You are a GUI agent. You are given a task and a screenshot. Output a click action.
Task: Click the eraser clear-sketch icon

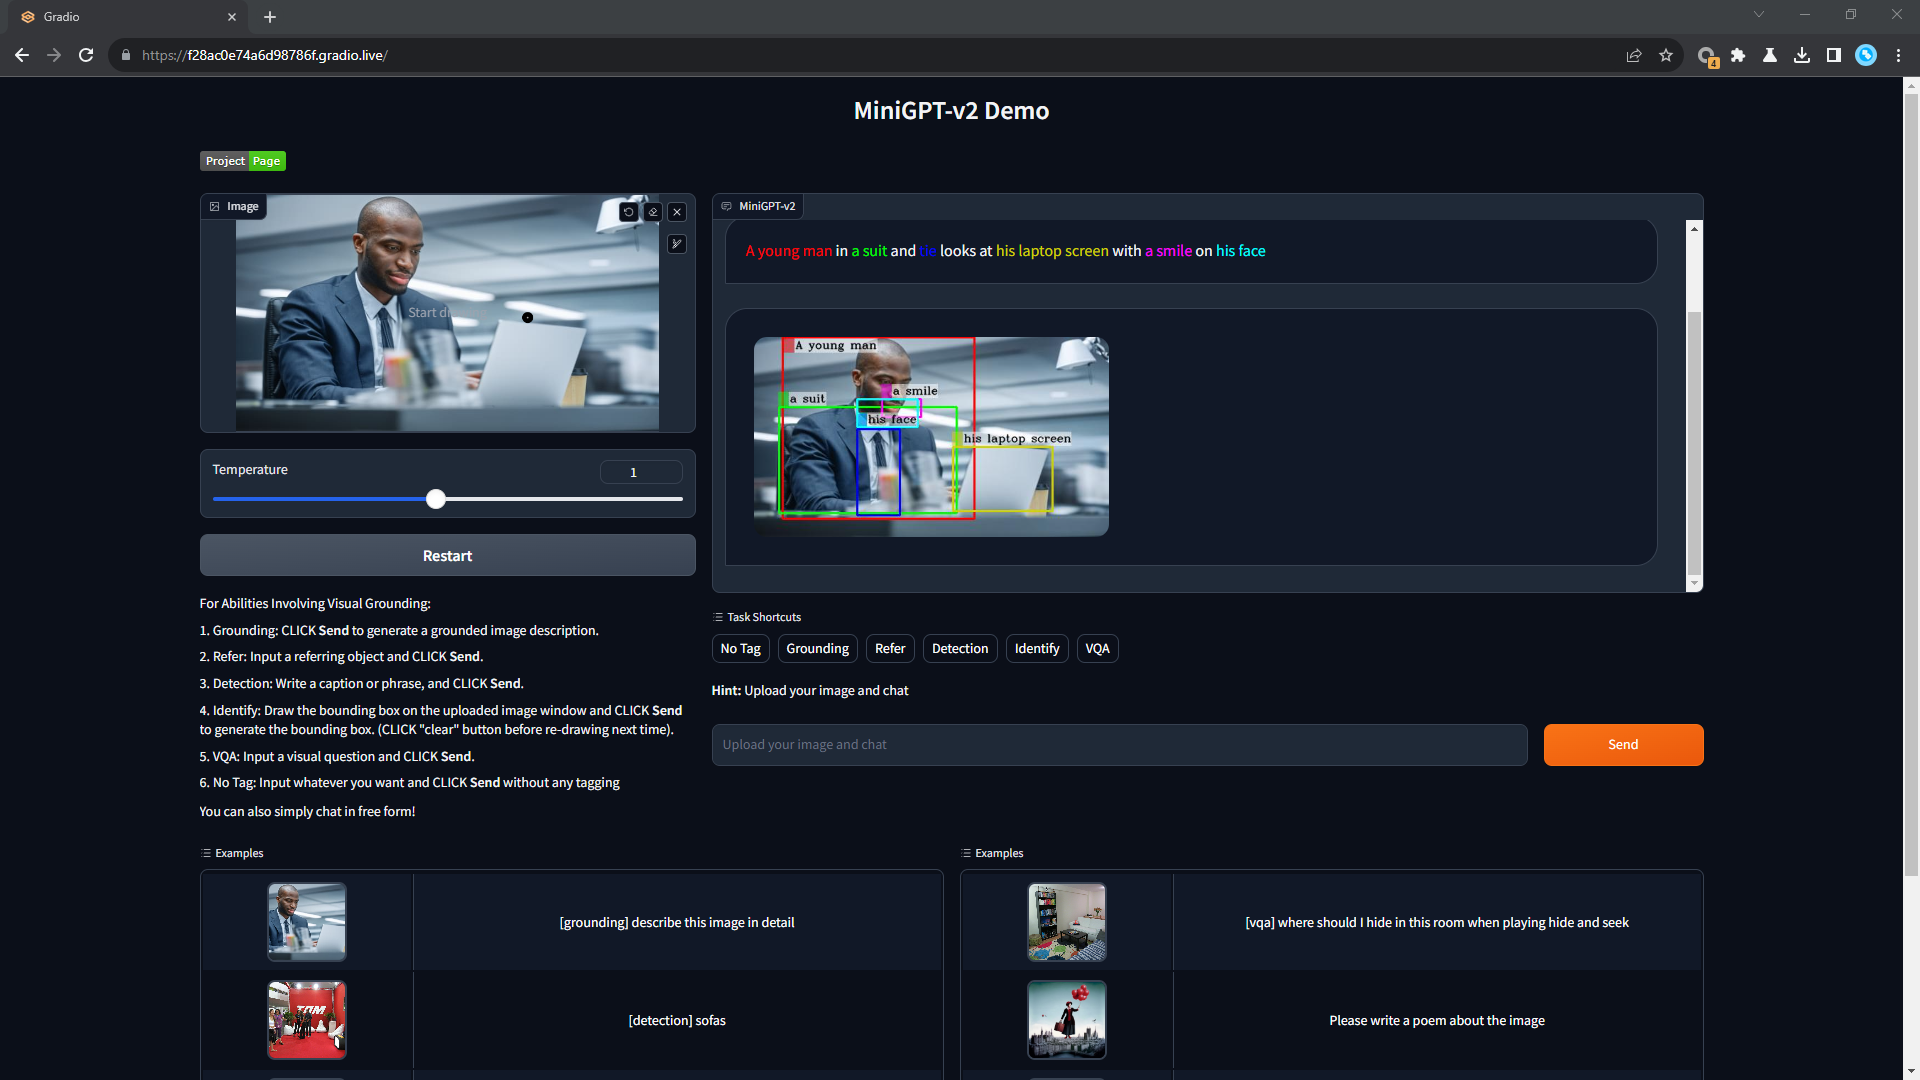click(x=653, y=212)
